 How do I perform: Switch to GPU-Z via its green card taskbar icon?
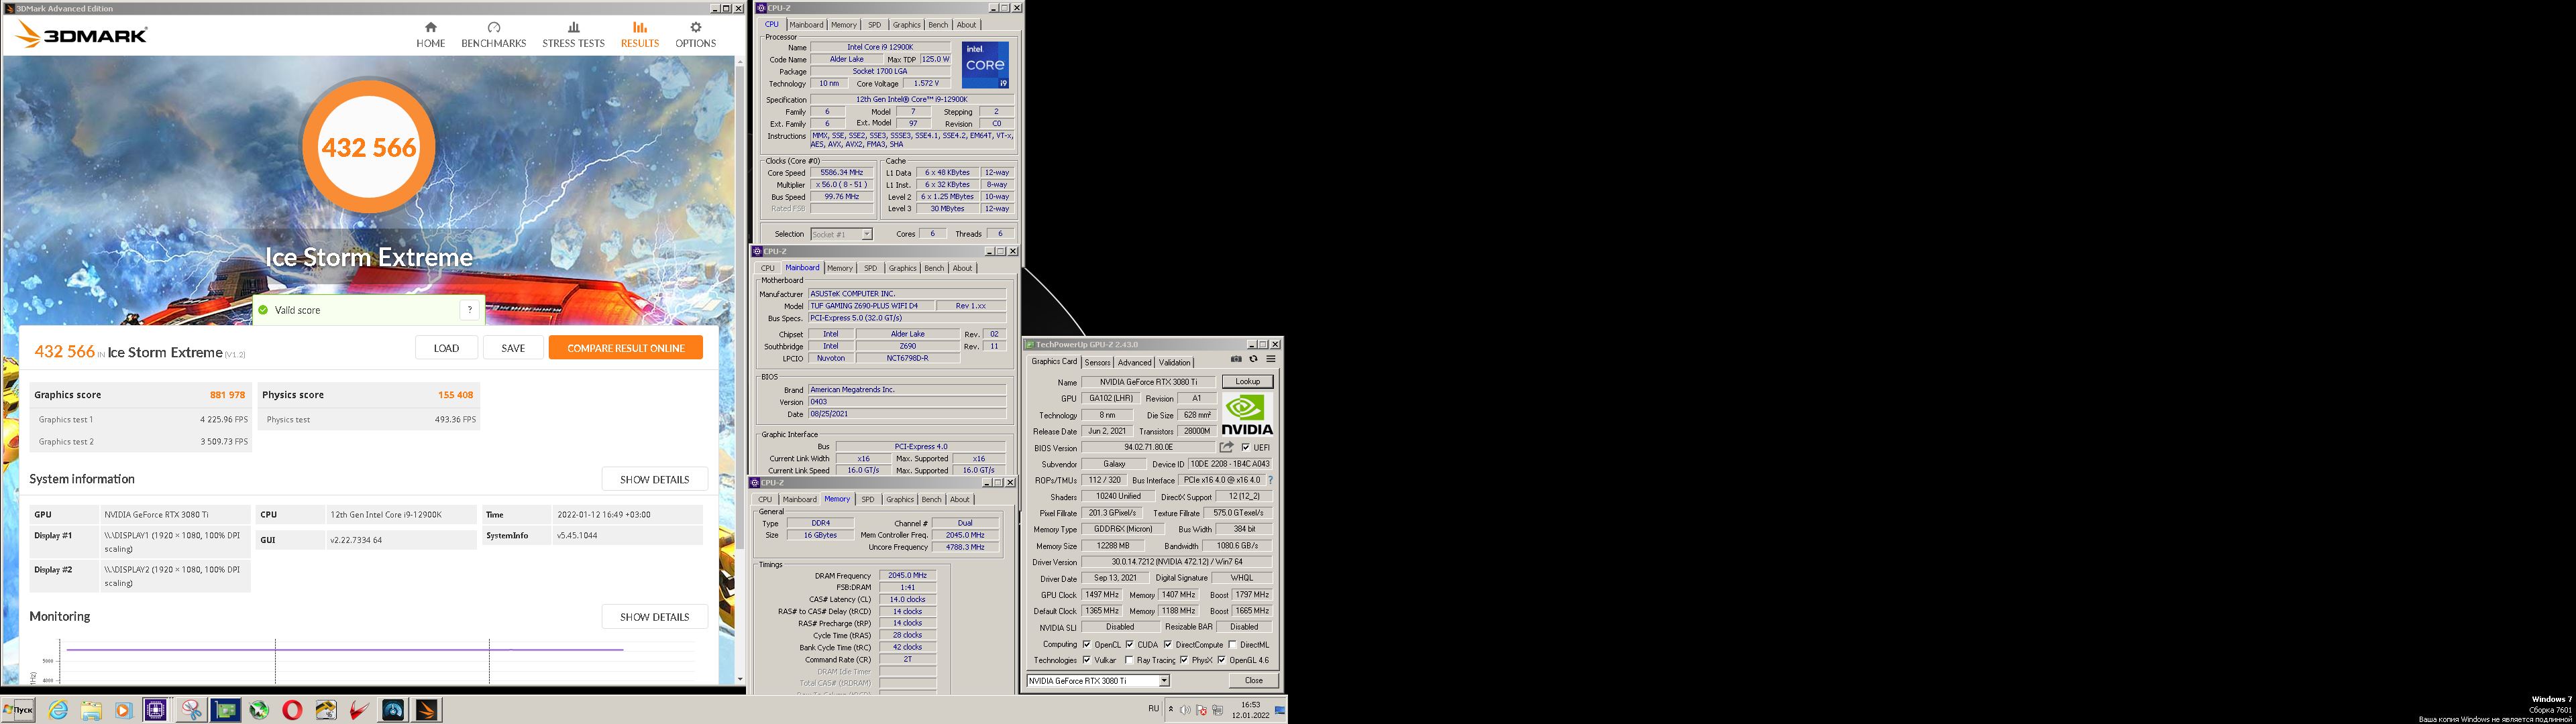[226, 710]
